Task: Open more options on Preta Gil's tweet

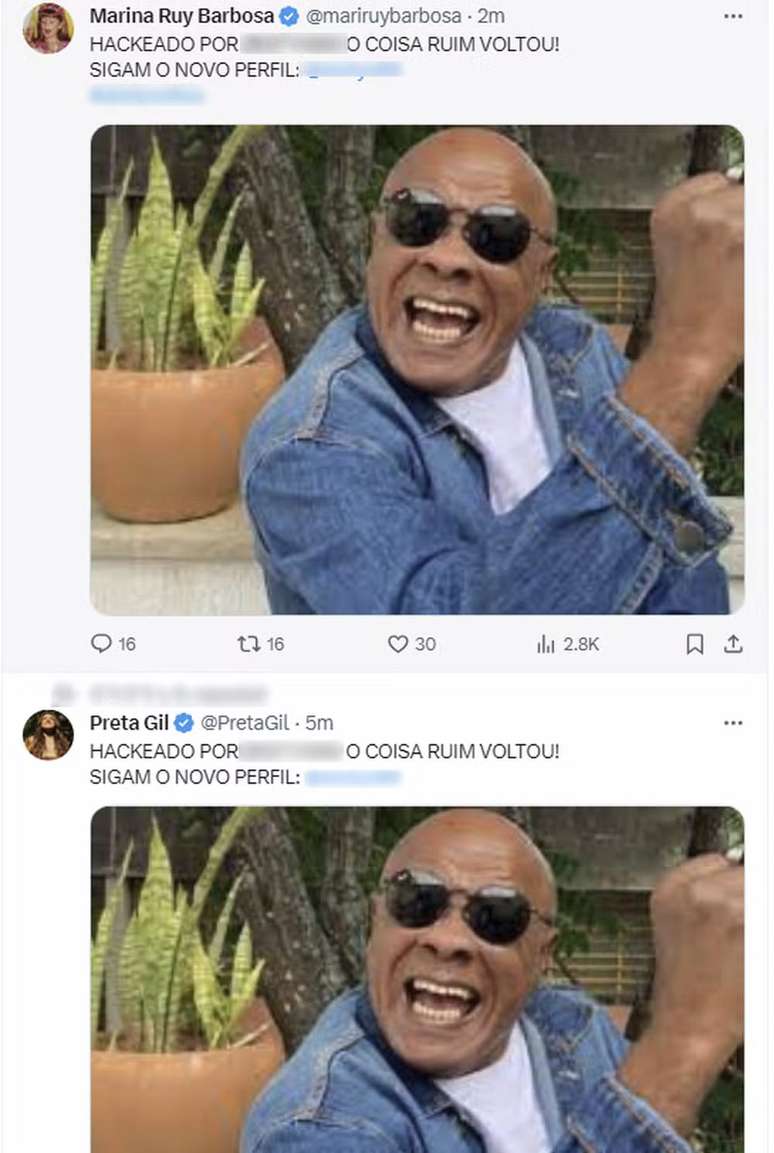Action: (733, 722)
